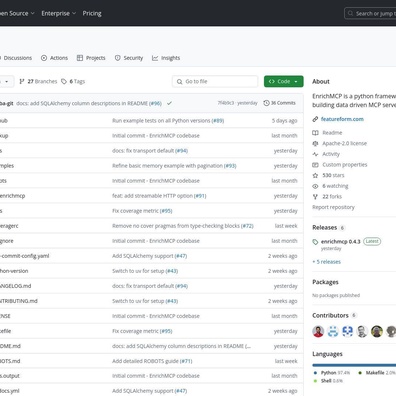Click the clock history icon beside Commits
396x396 pixels.
tap(266, 103)
